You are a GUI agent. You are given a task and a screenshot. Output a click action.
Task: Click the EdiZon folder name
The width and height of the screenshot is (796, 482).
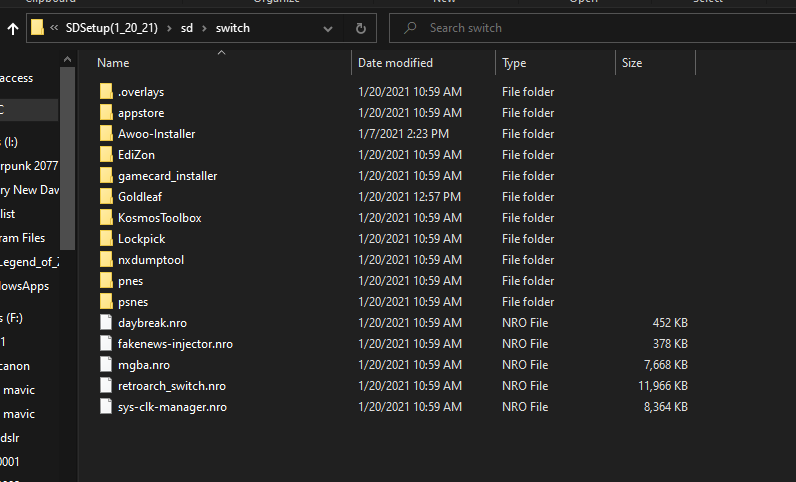tap(136, 155)
